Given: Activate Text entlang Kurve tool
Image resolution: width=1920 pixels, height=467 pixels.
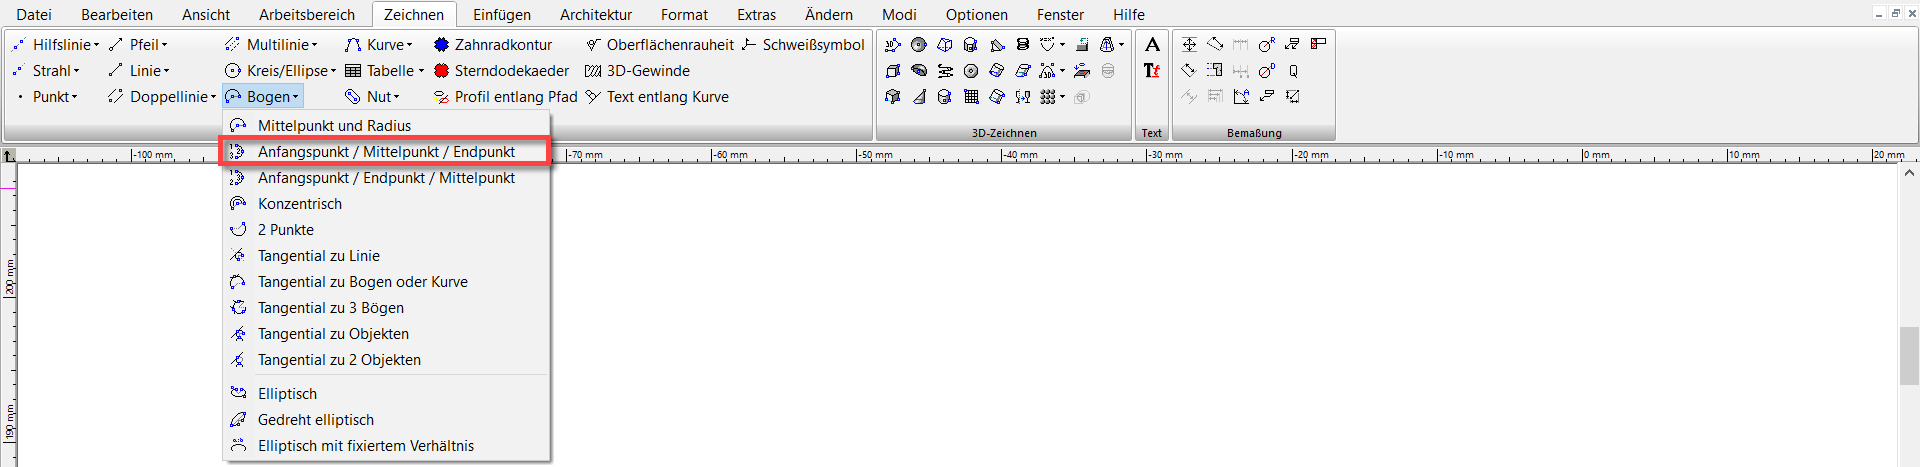Looking at the screenshot, I should click(657, 97).
